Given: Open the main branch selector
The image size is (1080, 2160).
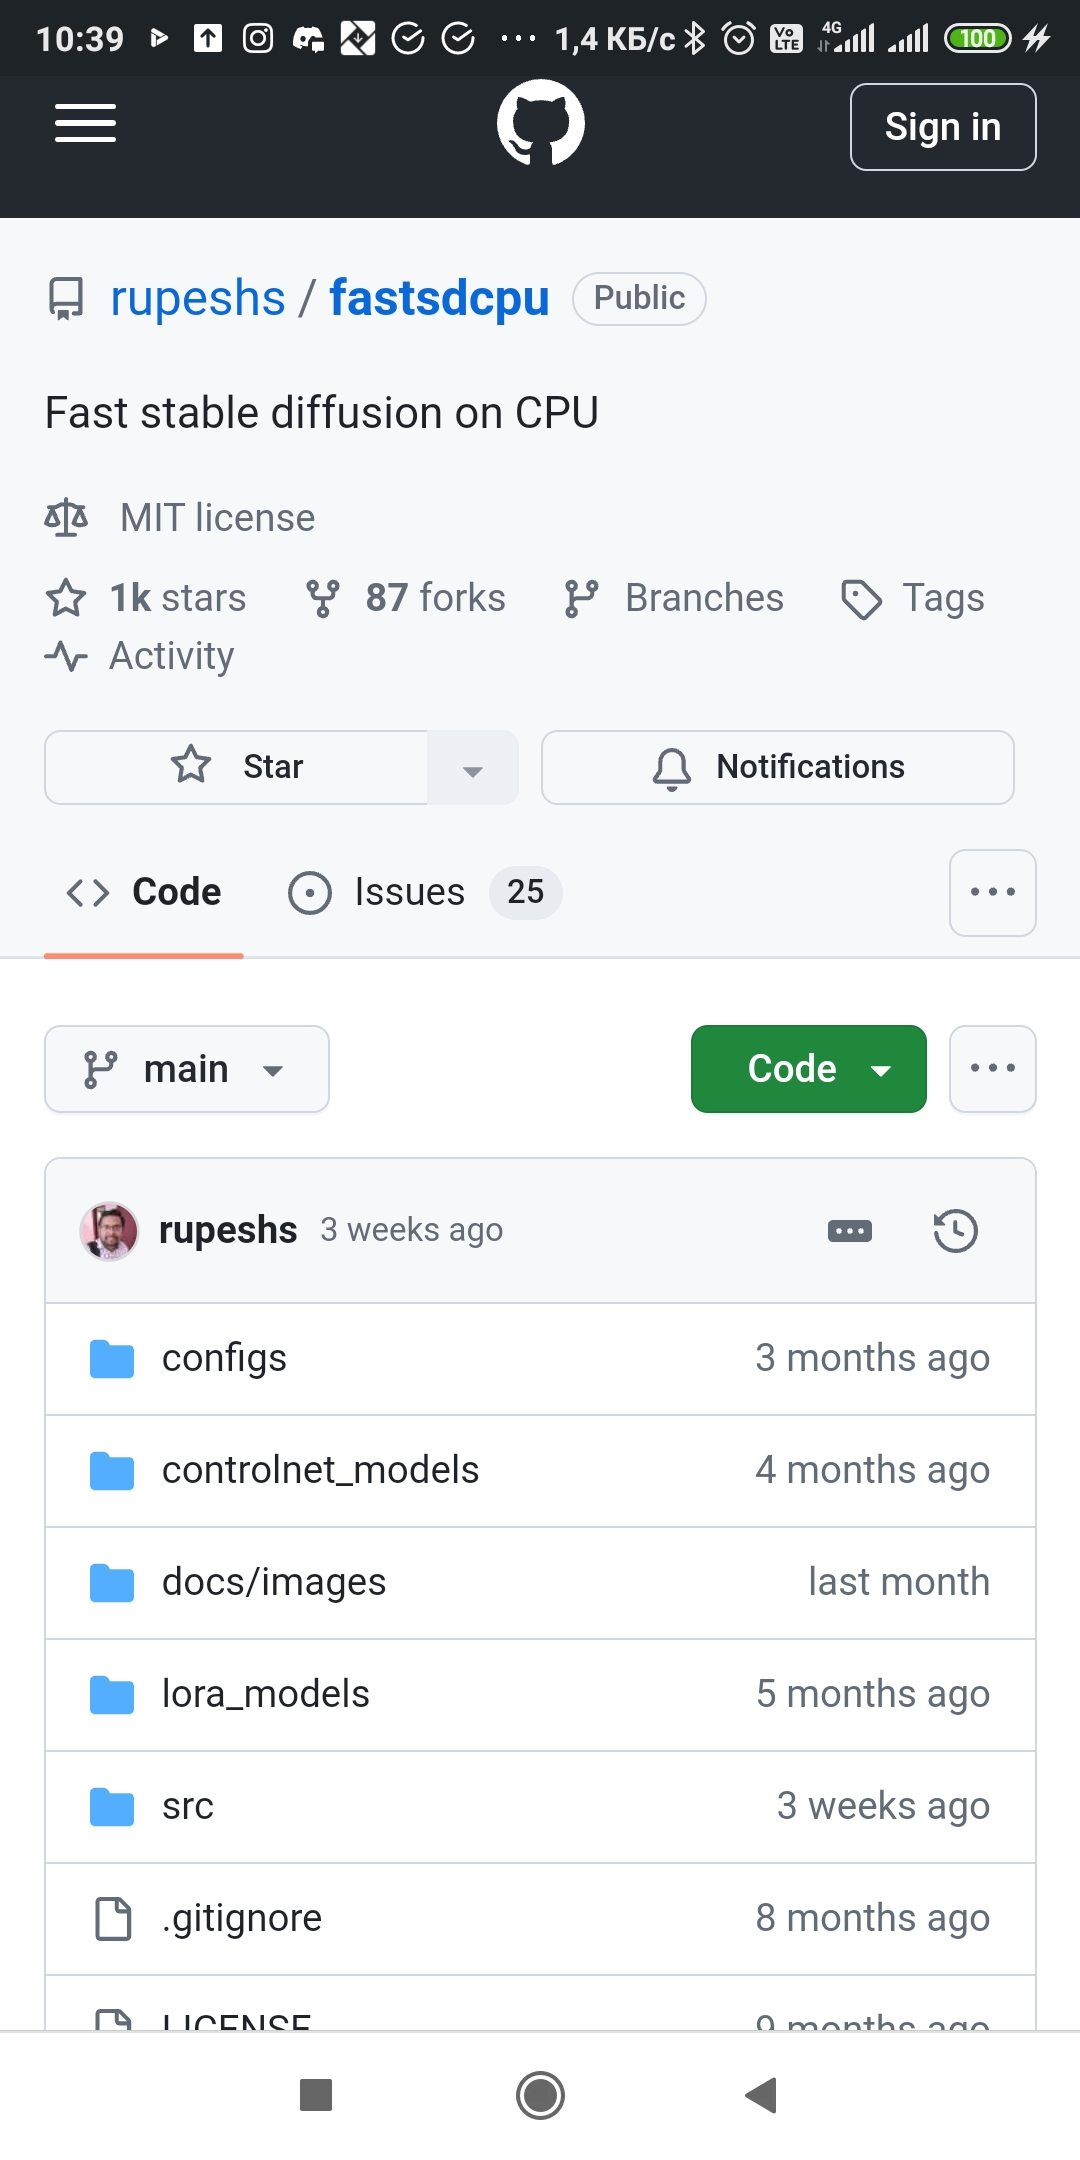Looking at the screenshot, I should click(x=187, y=1069).
